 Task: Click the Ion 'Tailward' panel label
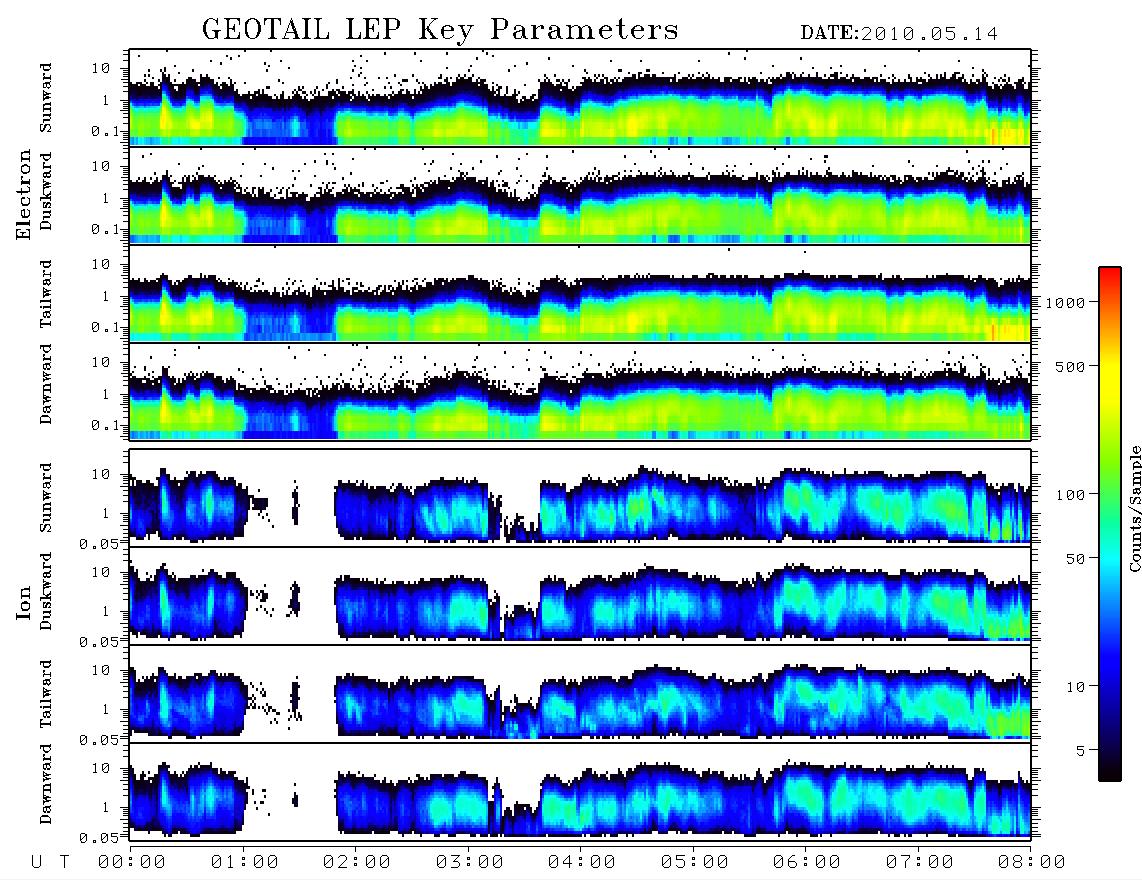(46, 694)
